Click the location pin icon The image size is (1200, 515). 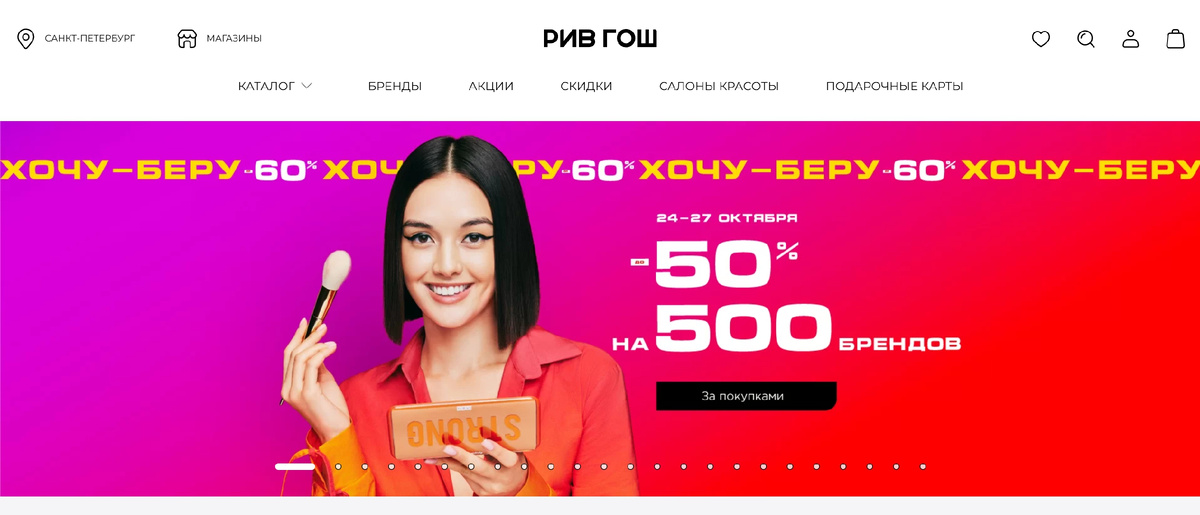point(26,39)
